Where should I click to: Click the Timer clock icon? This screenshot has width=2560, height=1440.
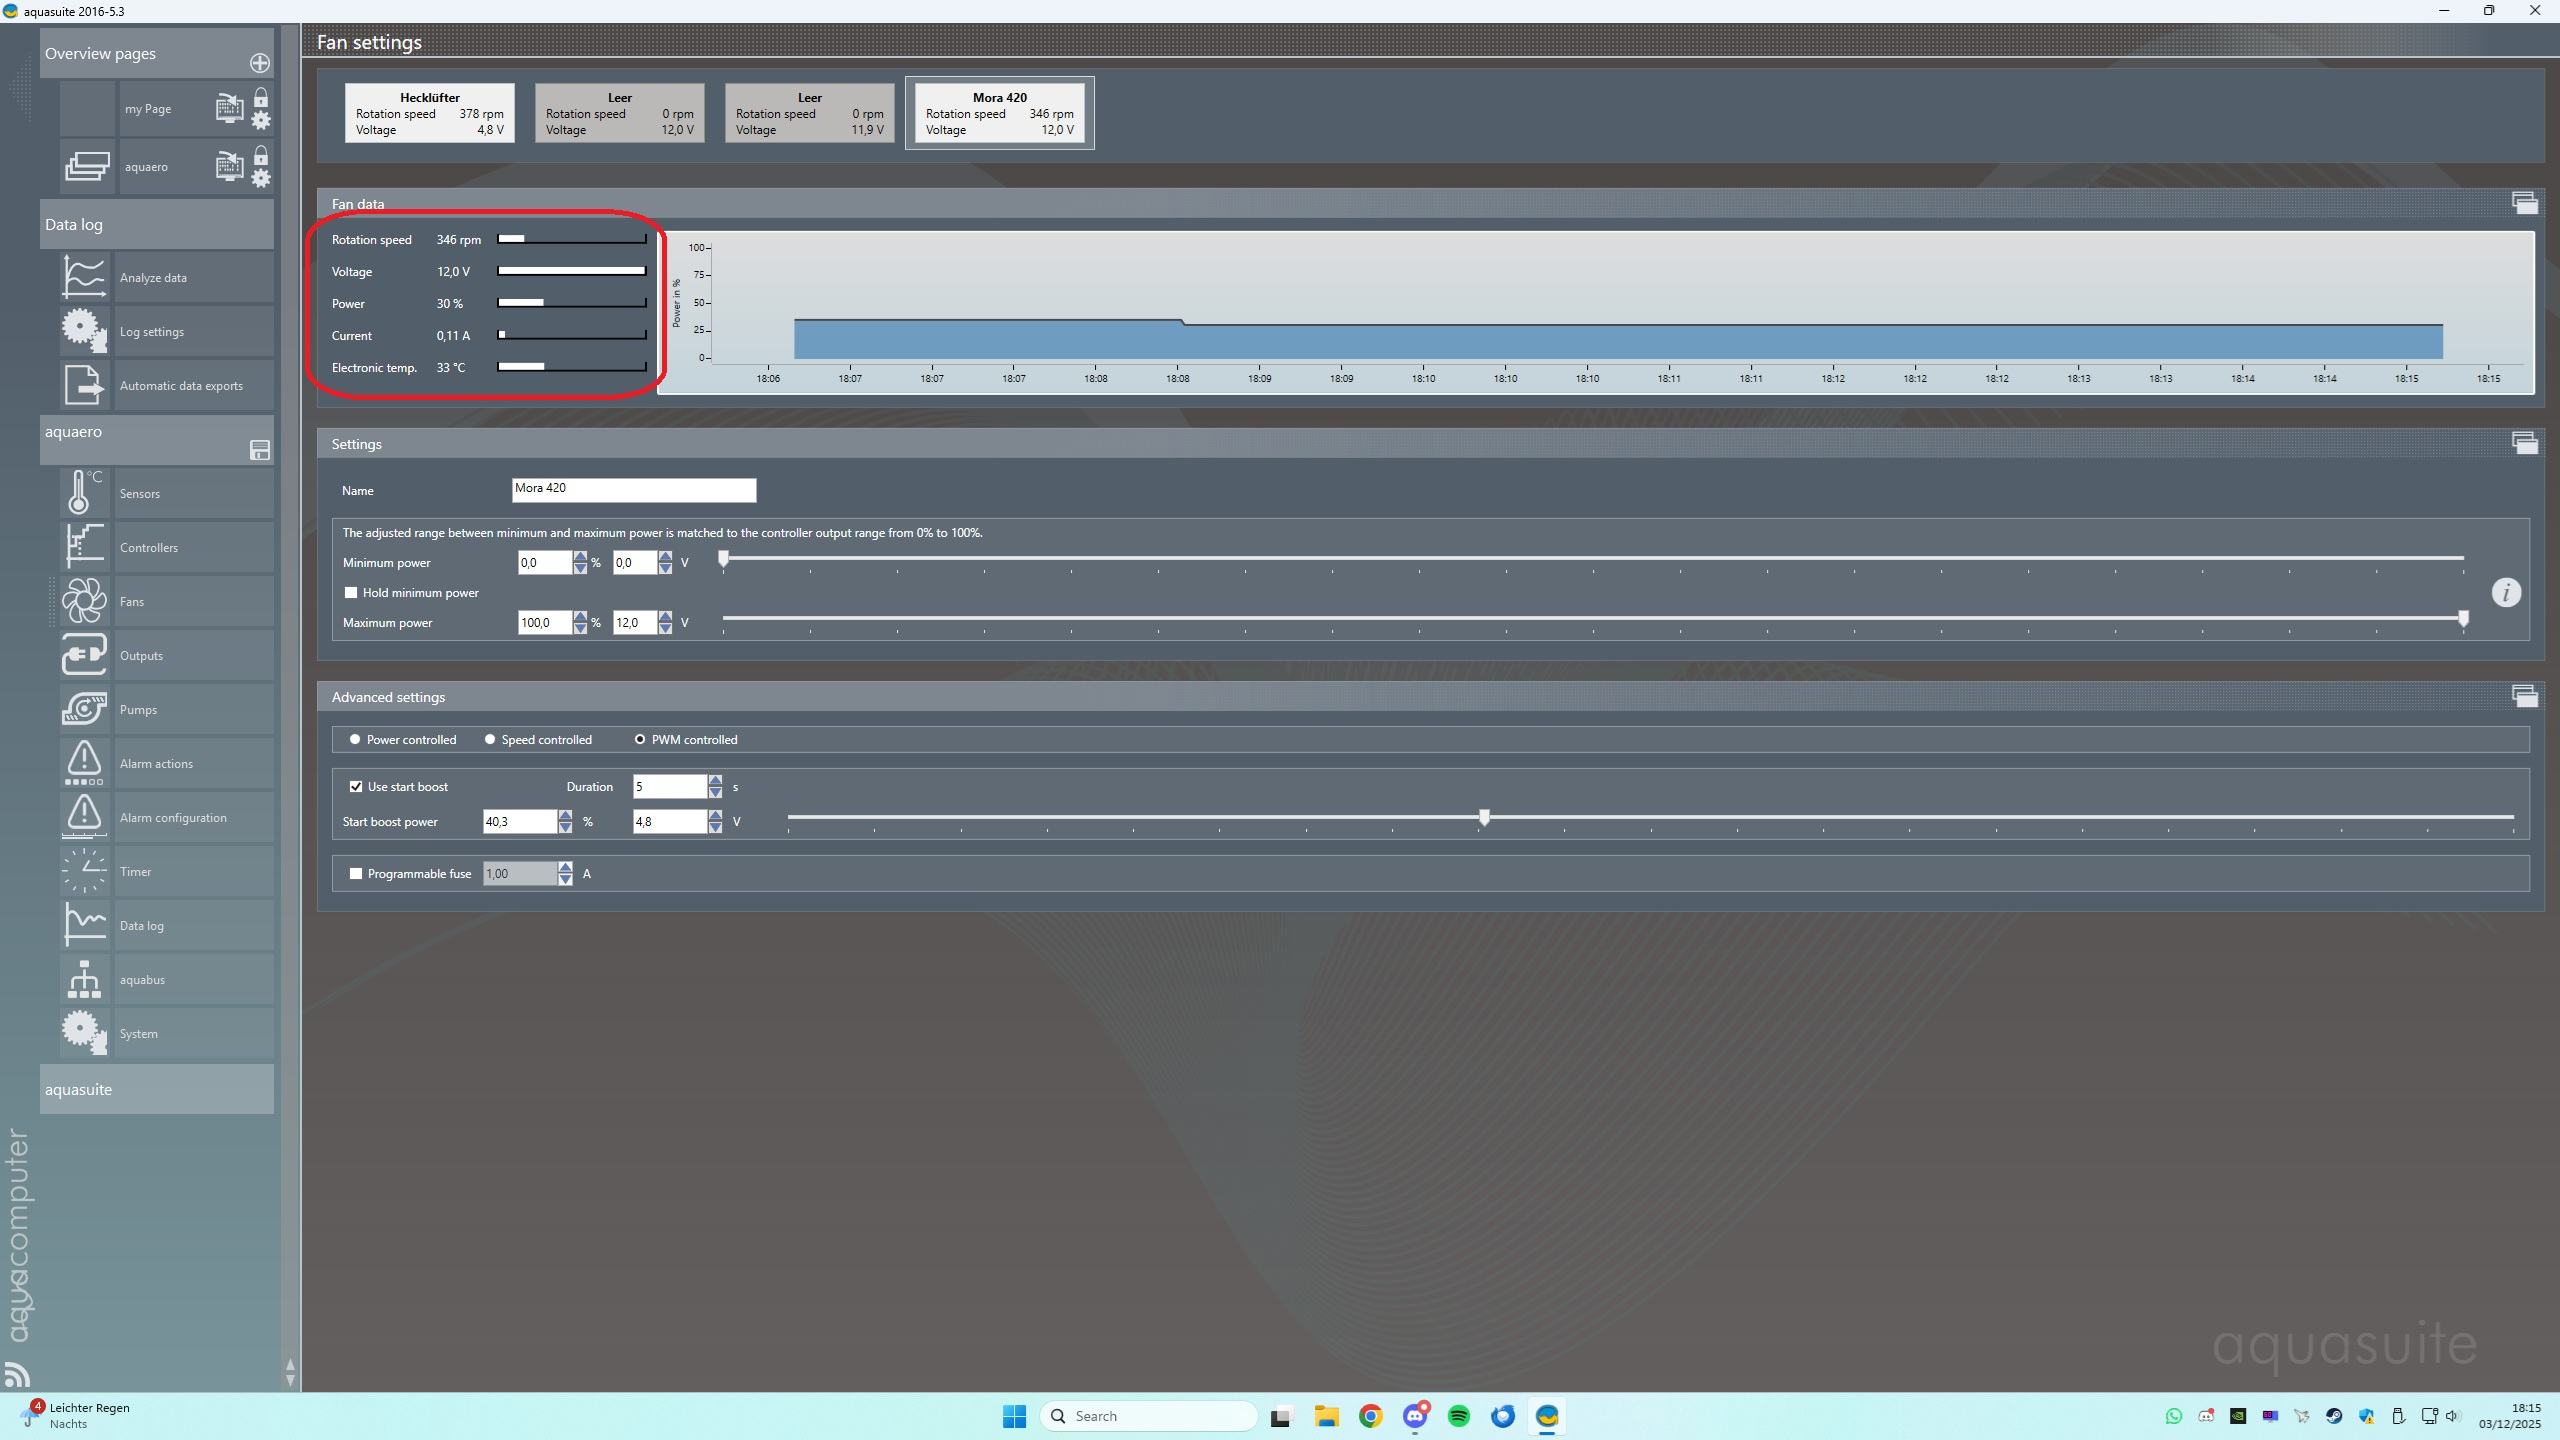click(84, 871)
